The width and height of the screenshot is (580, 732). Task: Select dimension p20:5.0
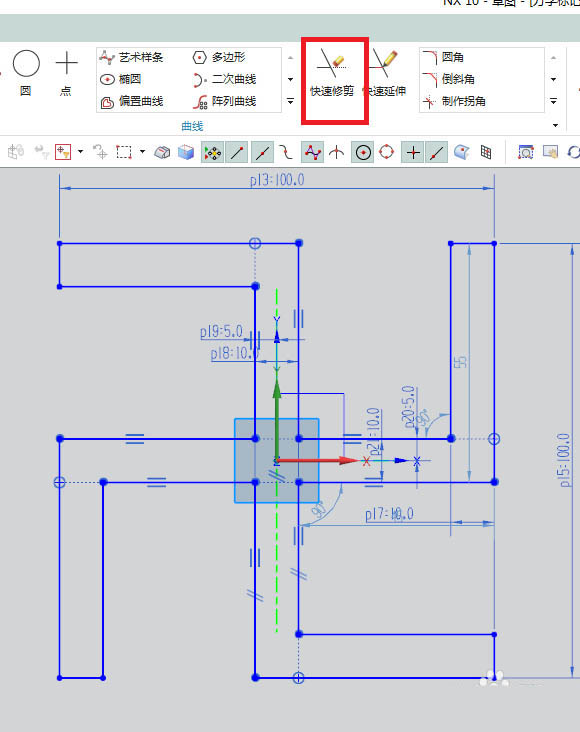click(409, 406)
